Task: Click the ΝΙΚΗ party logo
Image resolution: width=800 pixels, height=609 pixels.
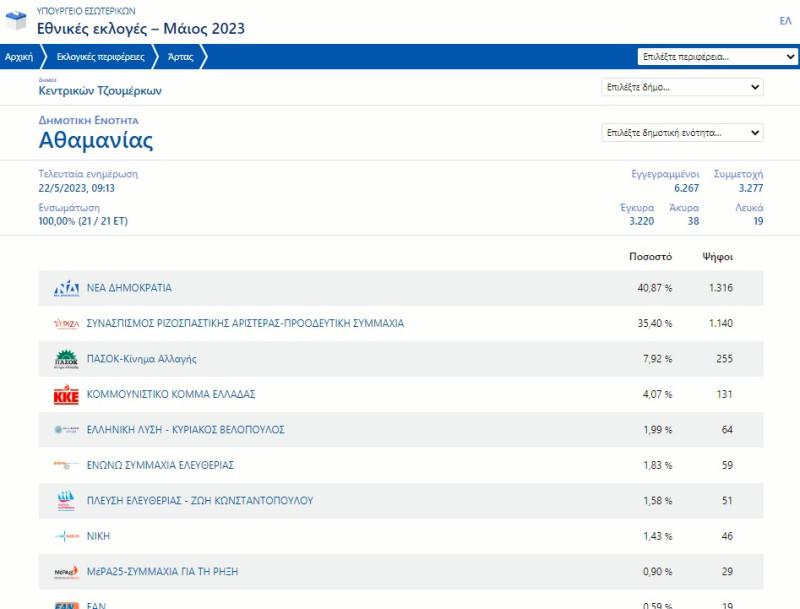Action: click(x=66, y=537)
